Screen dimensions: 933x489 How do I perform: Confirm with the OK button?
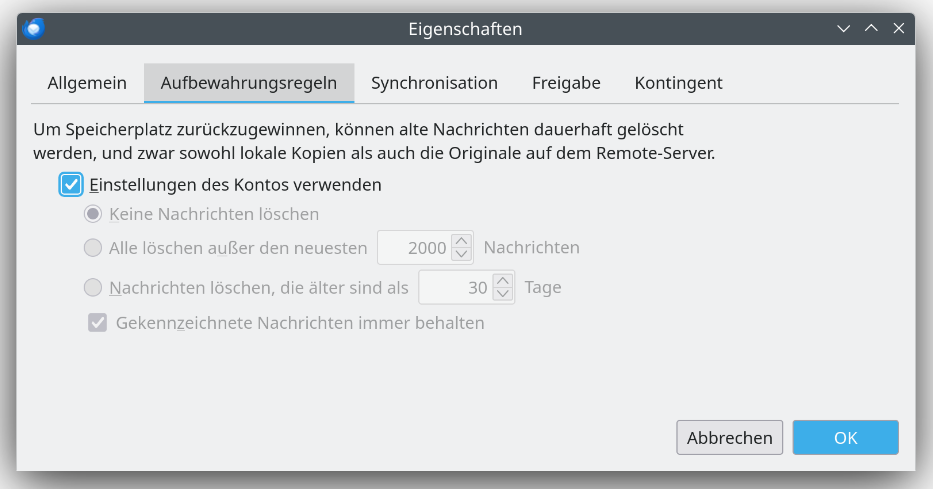point(845,438)
